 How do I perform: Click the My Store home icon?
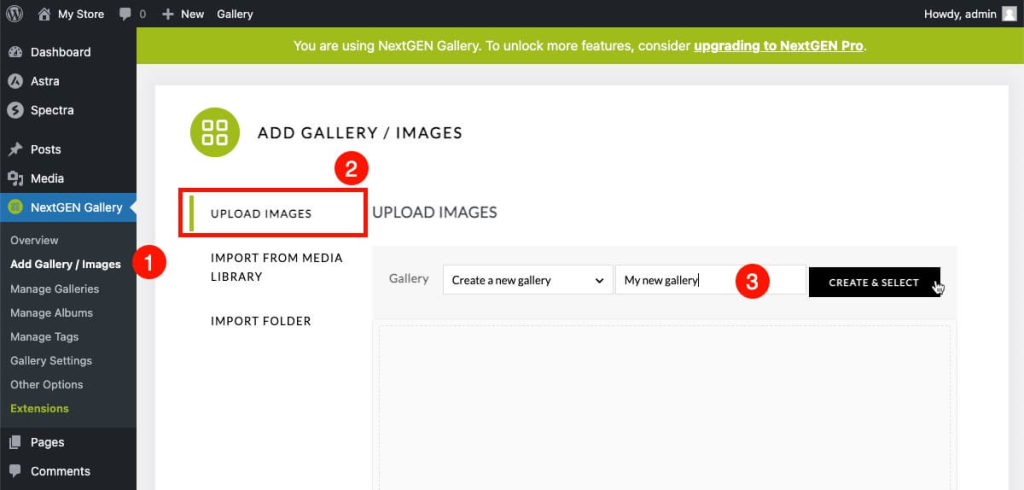44,14
